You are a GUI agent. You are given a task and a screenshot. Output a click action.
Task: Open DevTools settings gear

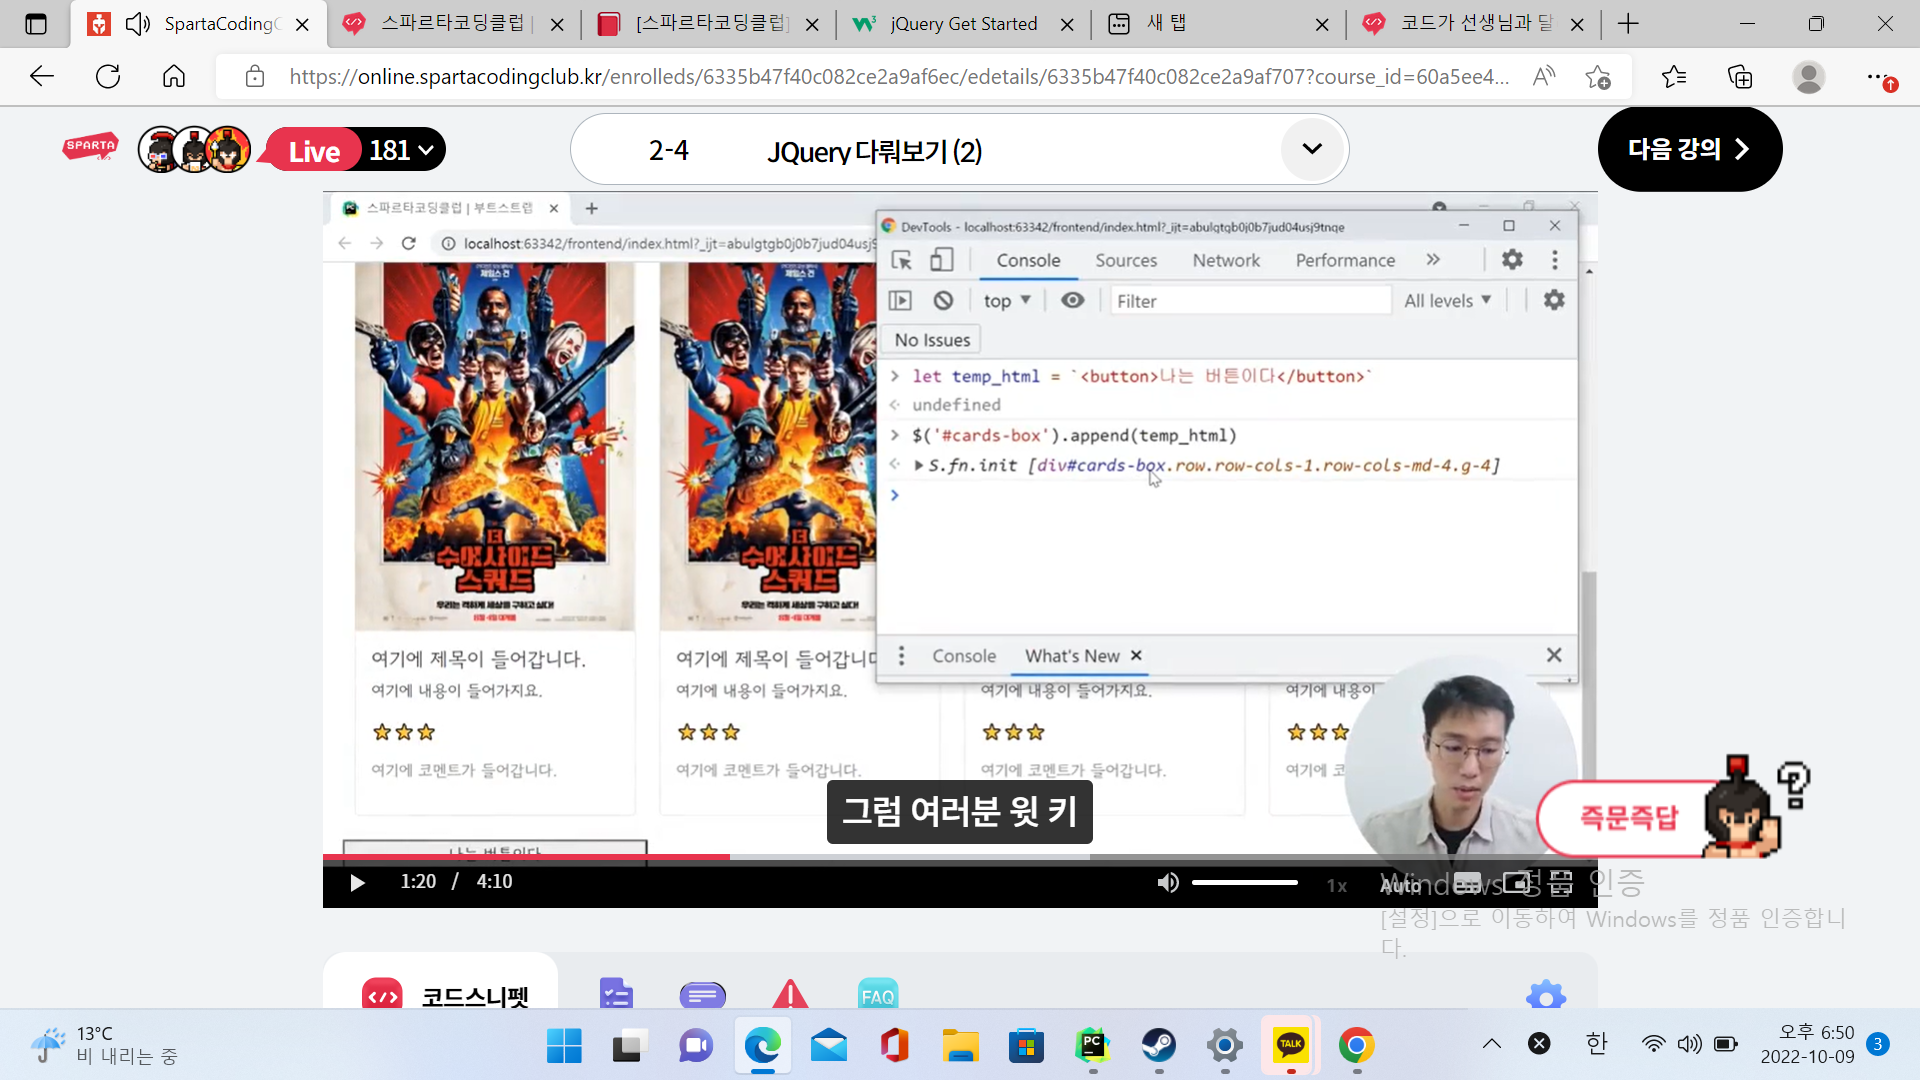pyautogui.click(x=1512, y=260)
